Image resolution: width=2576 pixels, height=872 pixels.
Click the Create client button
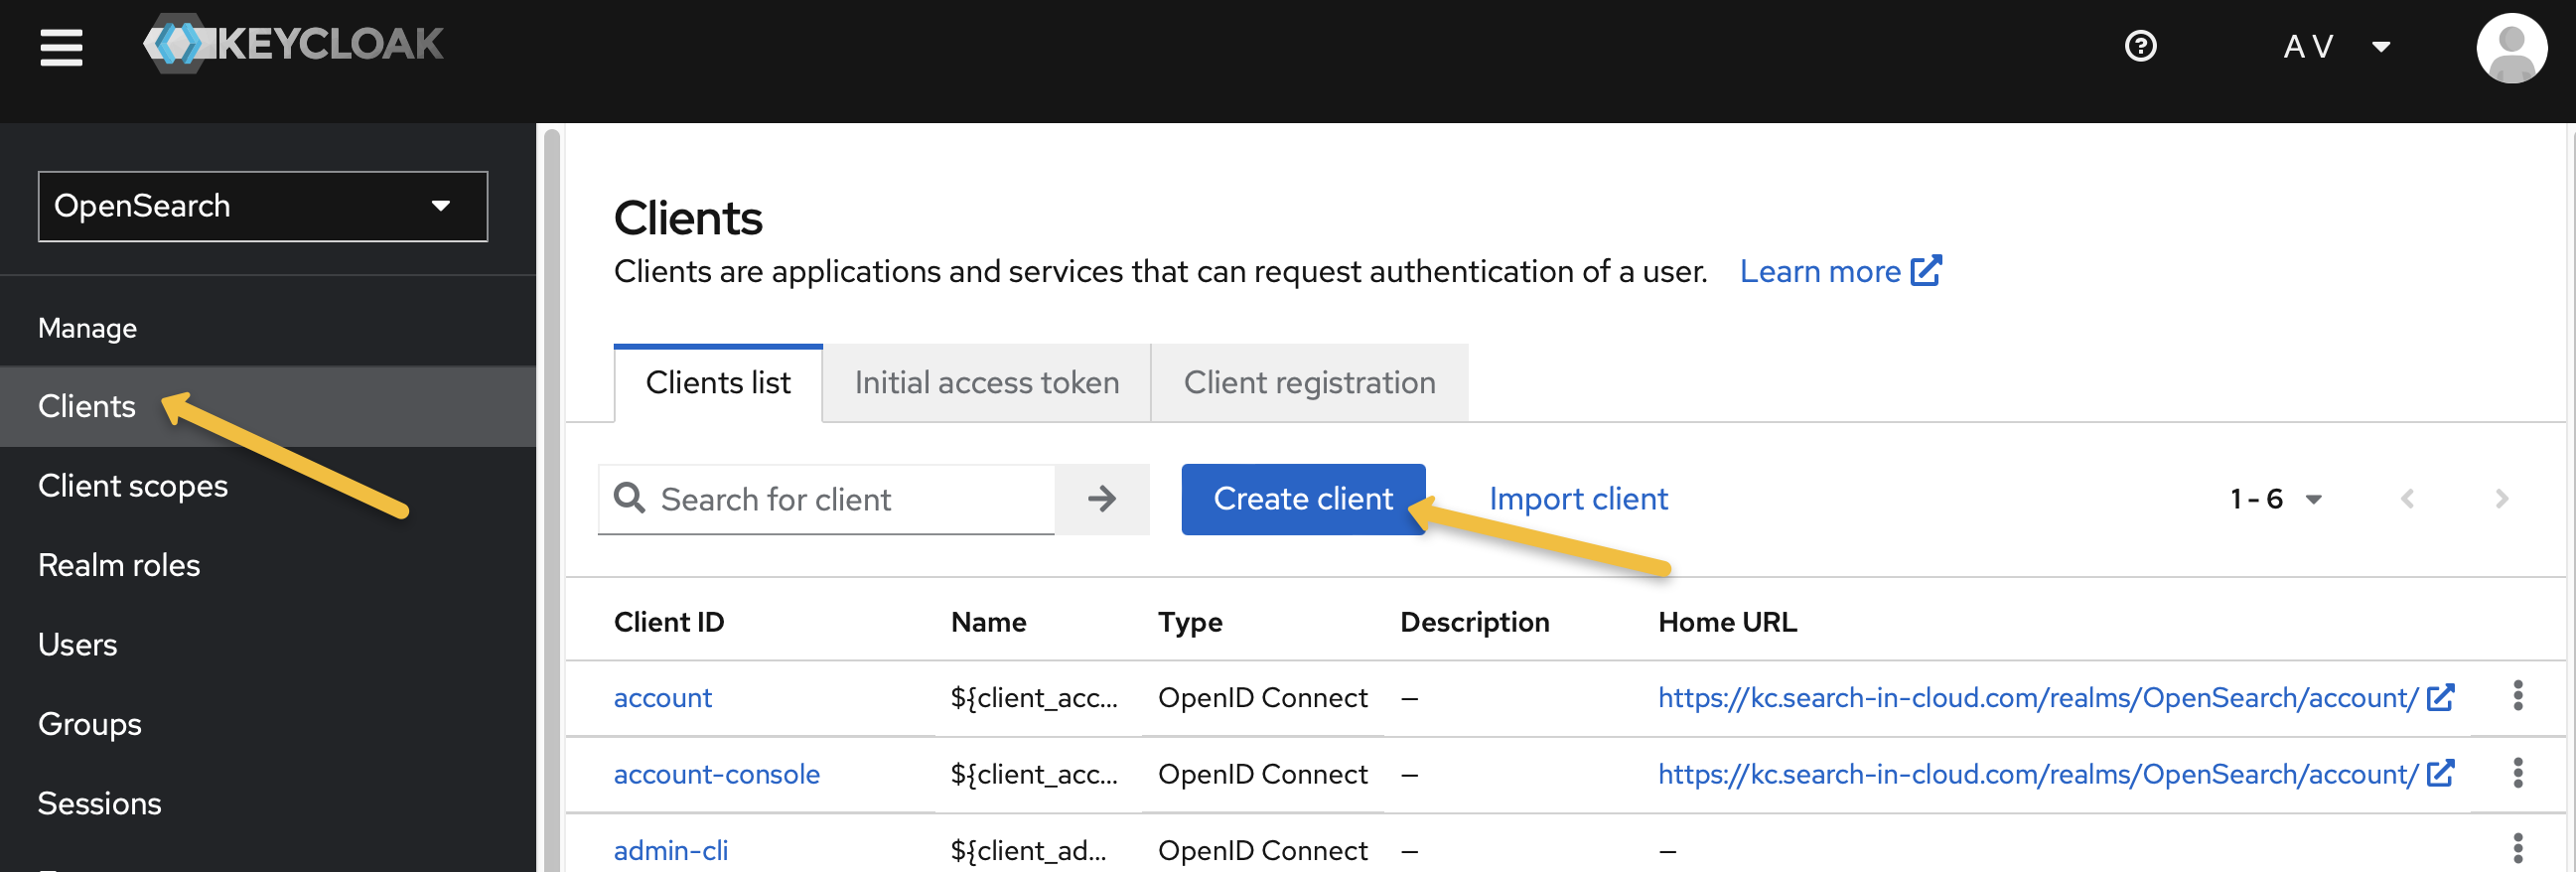pos(1303,499)
